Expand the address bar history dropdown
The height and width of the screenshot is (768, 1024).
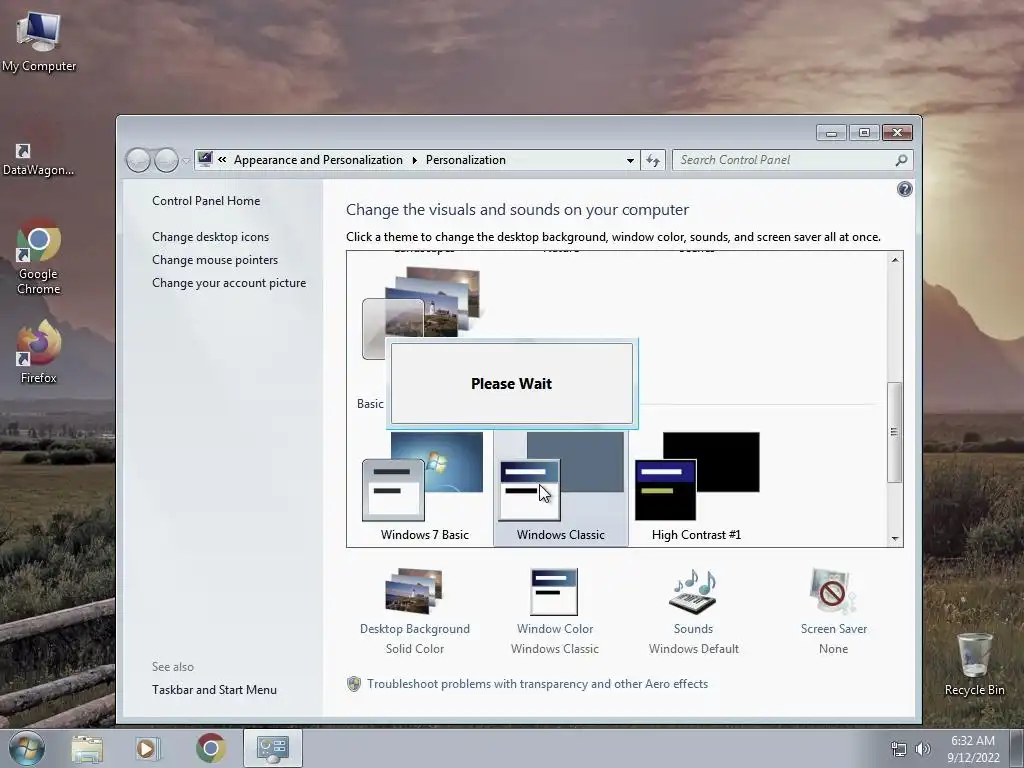630,160
